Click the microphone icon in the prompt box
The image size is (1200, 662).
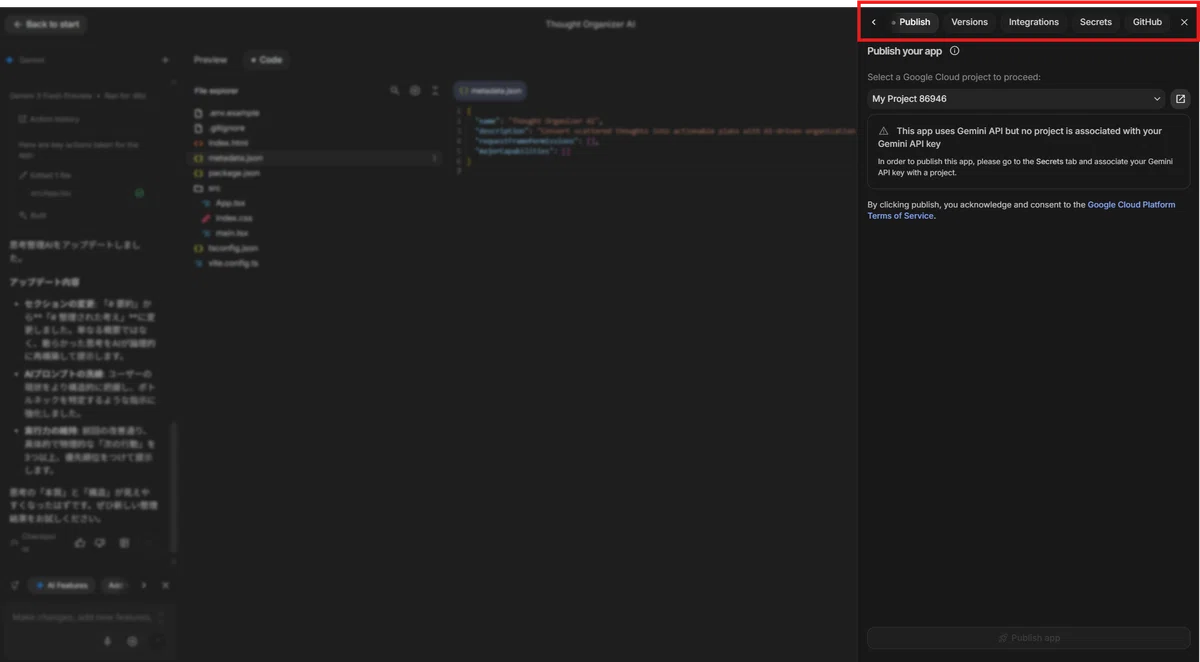[107, 642]
